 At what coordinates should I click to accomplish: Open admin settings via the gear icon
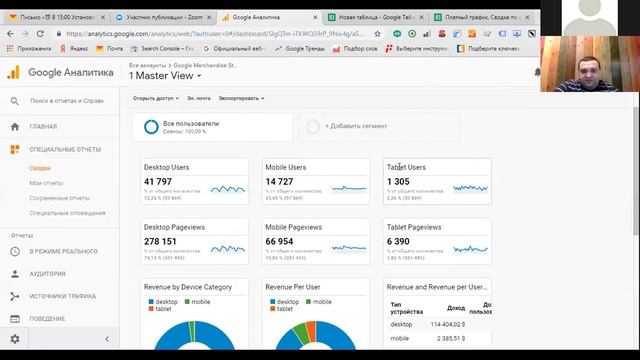click(x=15, y=339)
